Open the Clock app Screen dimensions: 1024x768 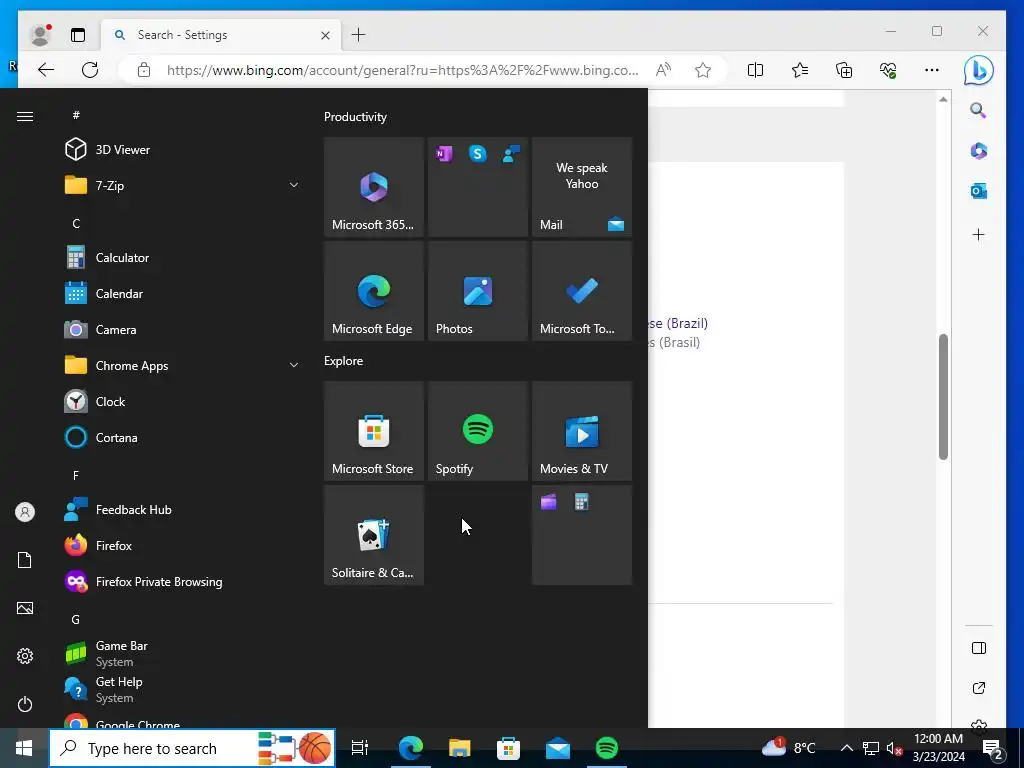[x=183, y=401]
